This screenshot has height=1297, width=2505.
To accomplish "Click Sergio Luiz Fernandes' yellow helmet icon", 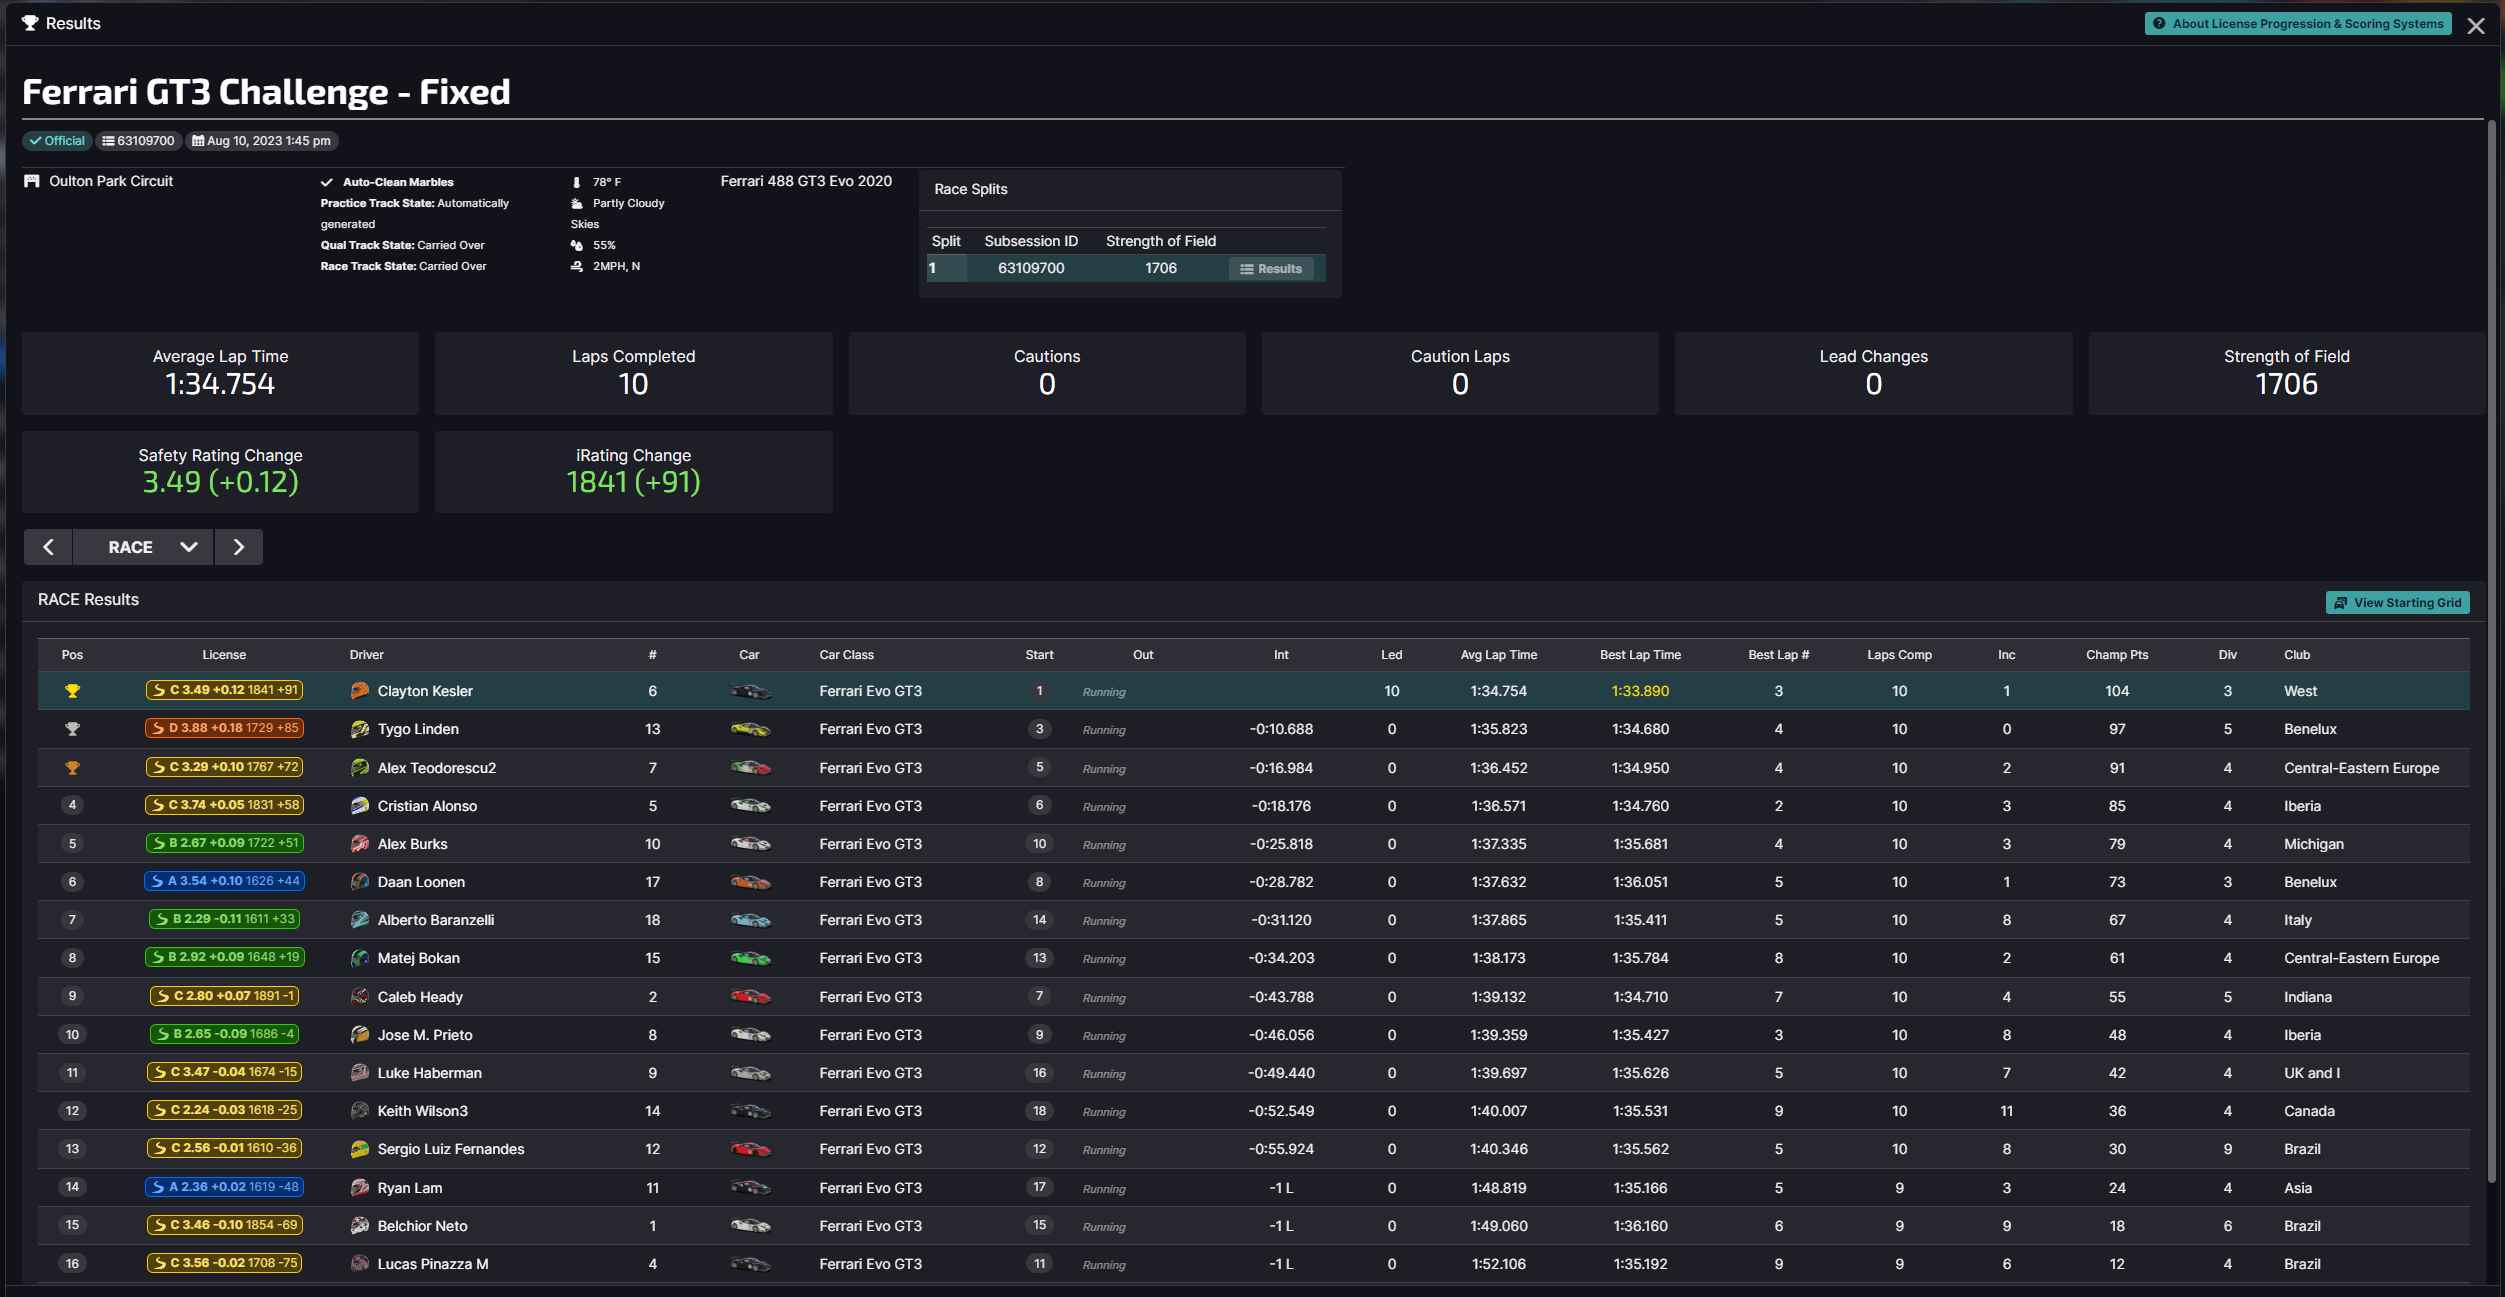I will (x=360, y=1149).
